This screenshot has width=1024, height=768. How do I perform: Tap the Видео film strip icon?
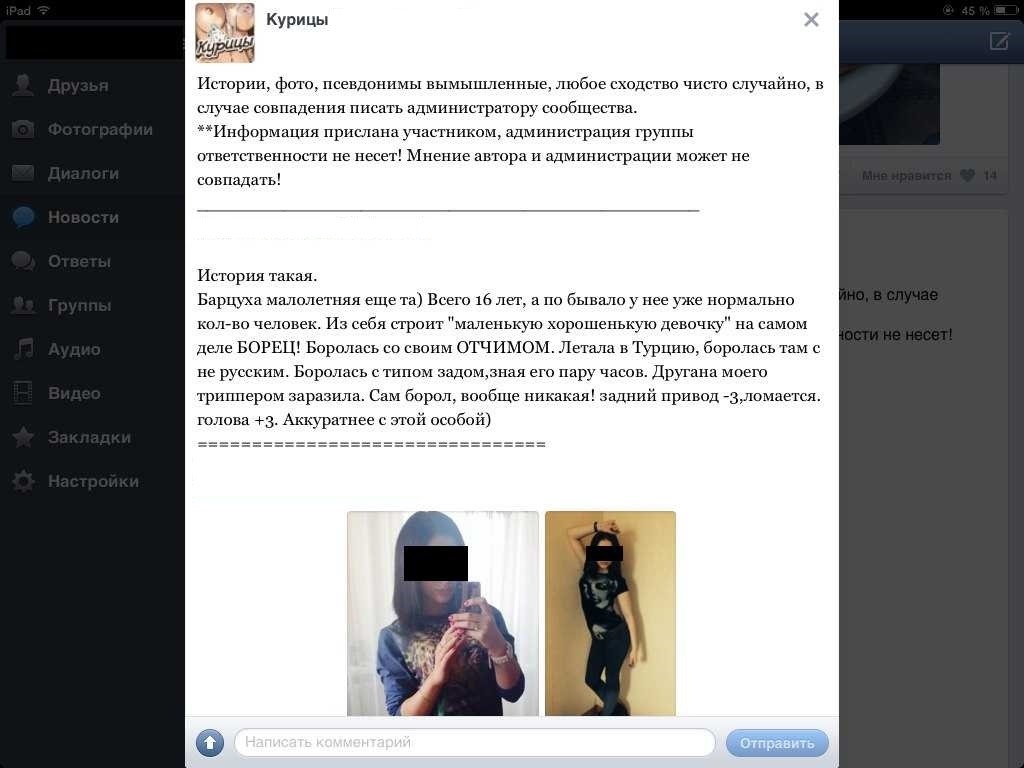[24, 392]
